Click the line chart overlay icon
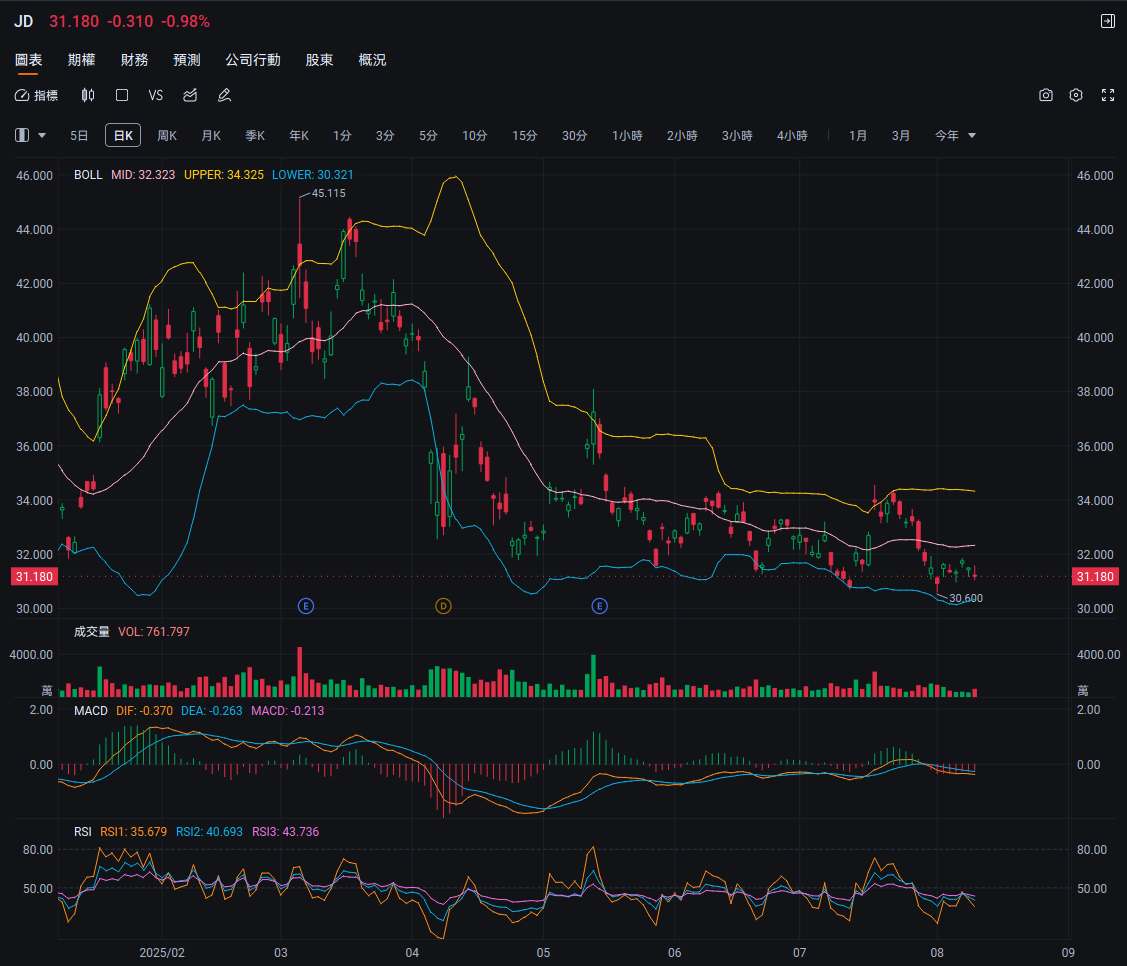The image size is (1127, 966). (x=189, y=95)
